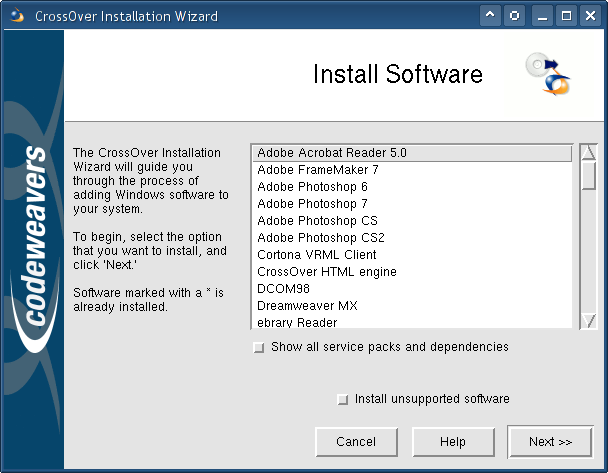This screenshot has width=608, height=473.
Task: Click the scrollbar up arrow
Action: (589, 152)
